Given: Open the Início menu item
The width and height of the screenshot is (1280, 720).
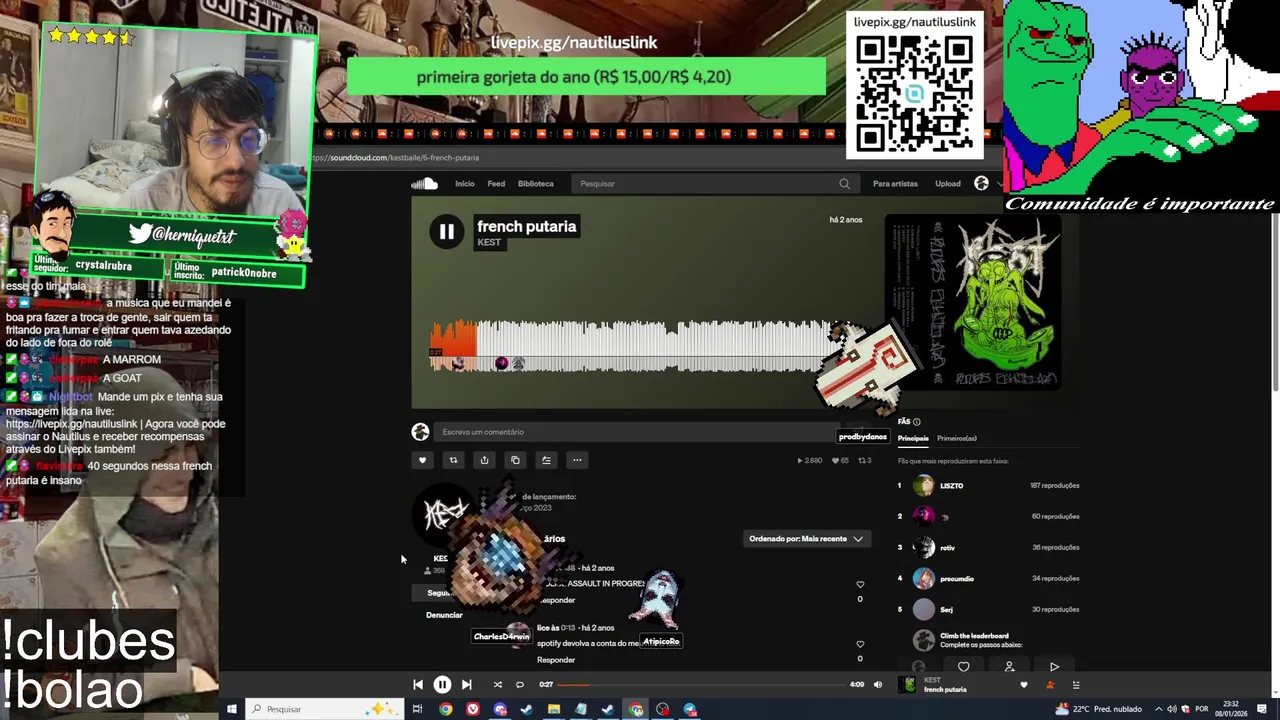Looking at the screenshot, I should click(465, 184).
